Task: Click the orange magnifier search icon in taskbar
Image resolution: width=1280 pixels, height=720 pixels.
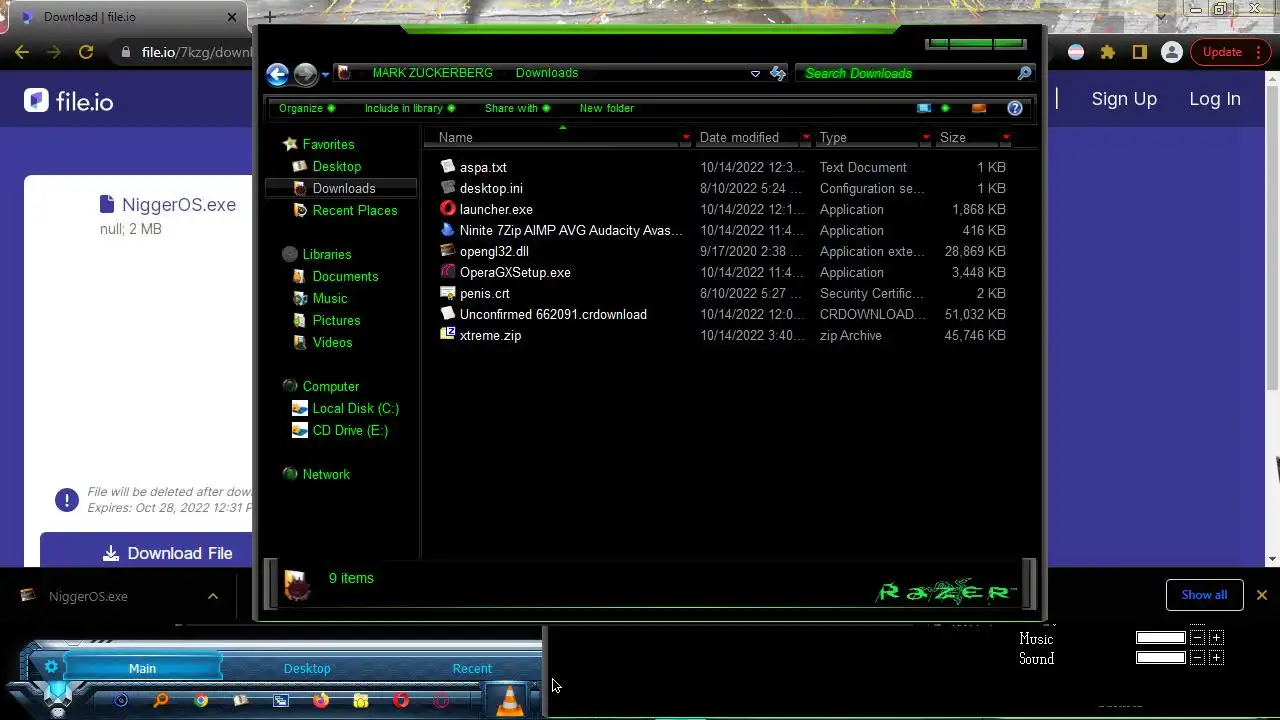Action: (161, 701)
